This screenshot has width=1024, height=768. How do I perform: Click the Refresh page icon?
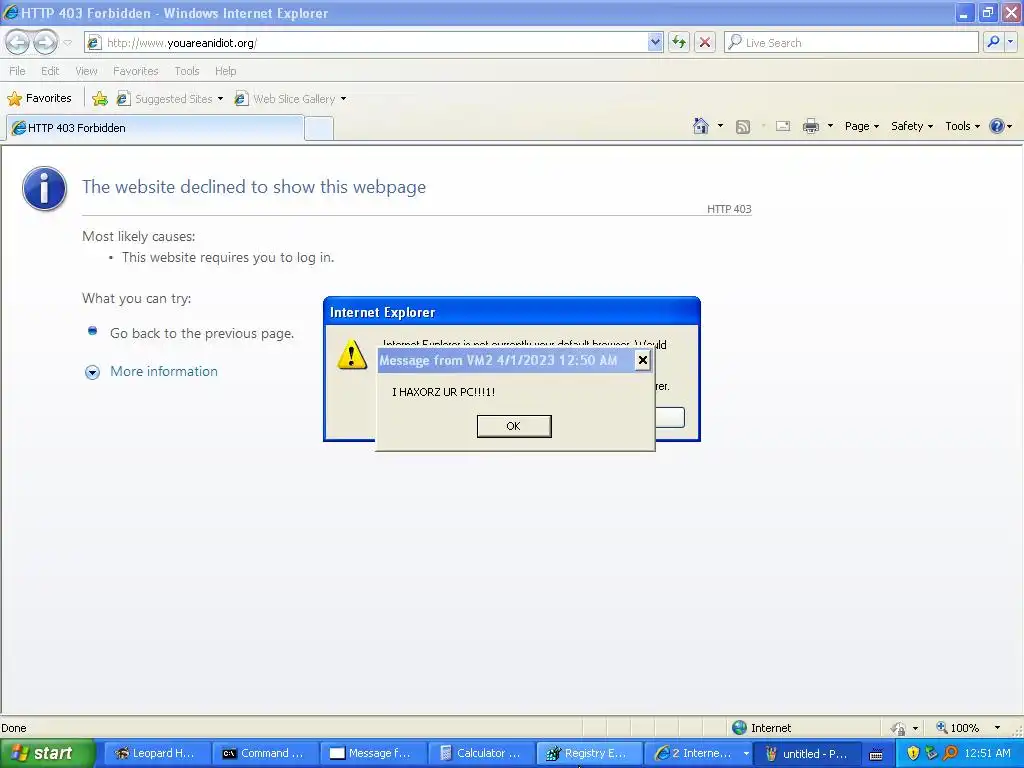click(679, 42)
